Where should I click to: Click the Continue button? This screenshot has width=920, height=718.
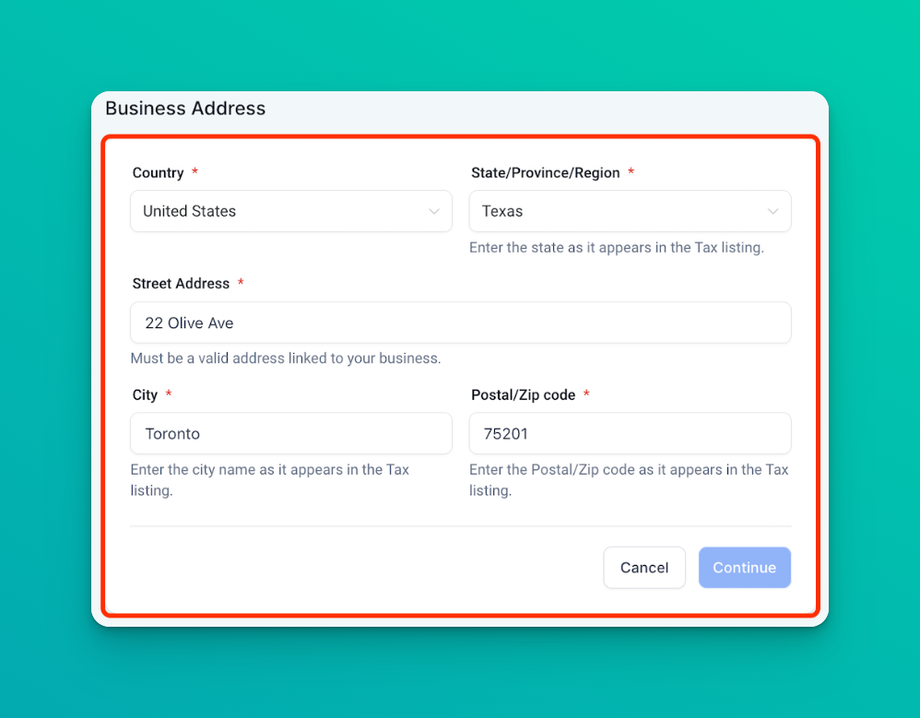click(744, 568)
